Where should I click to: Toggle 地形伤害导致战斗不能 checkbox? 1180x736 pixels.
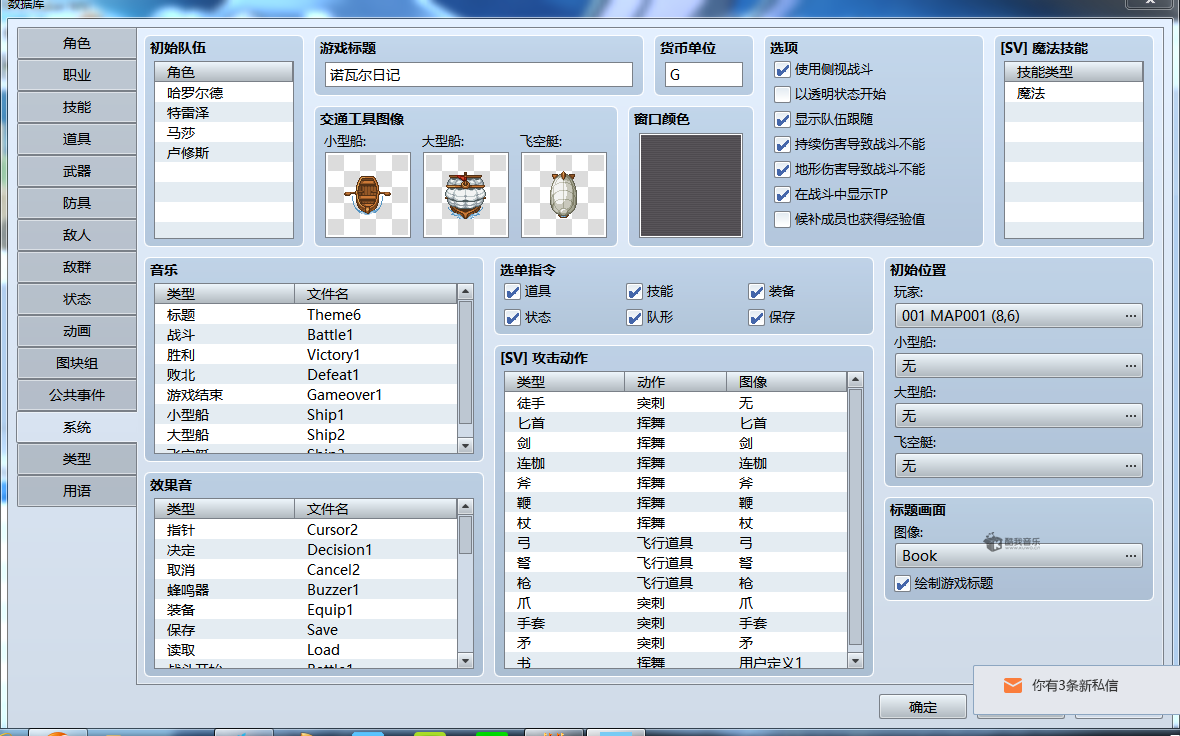[783, 169]
